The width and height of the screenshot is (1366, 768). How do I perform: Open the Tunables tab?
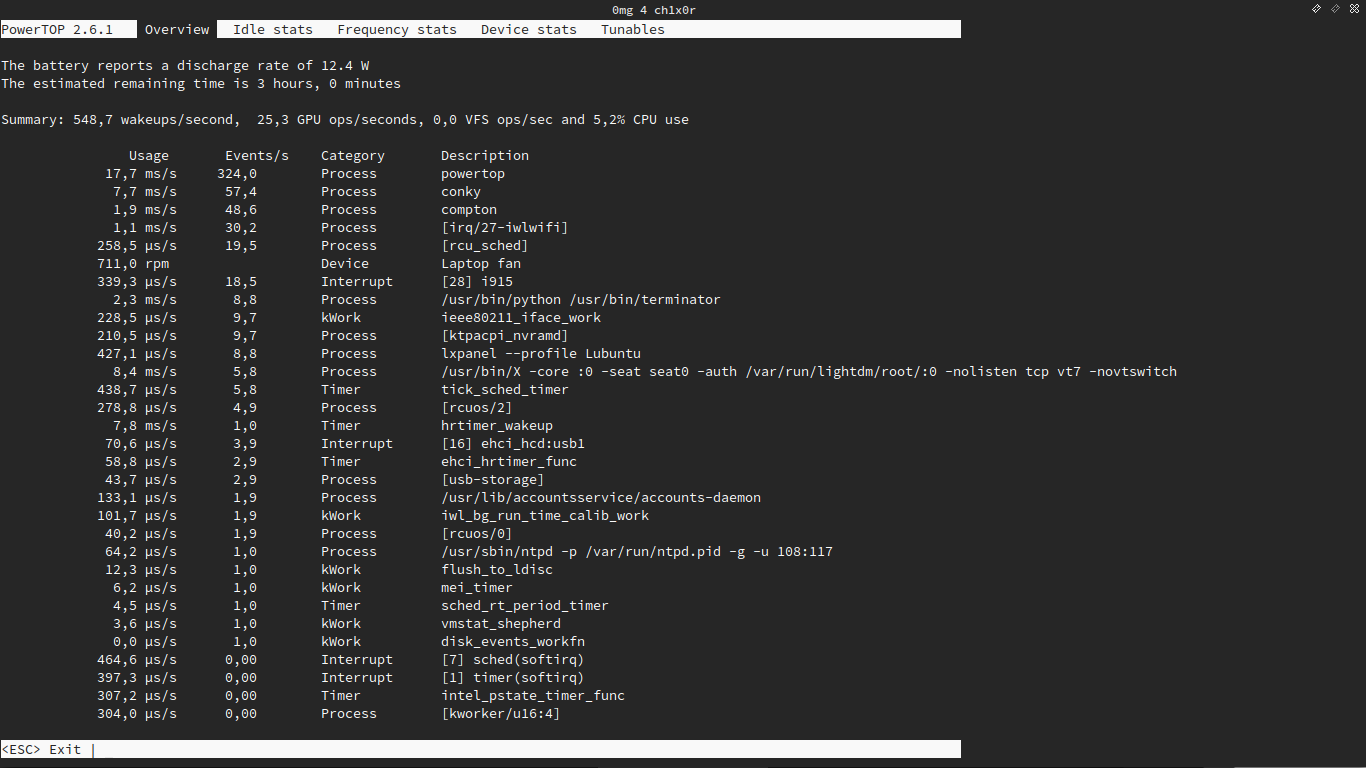(633, 29)
